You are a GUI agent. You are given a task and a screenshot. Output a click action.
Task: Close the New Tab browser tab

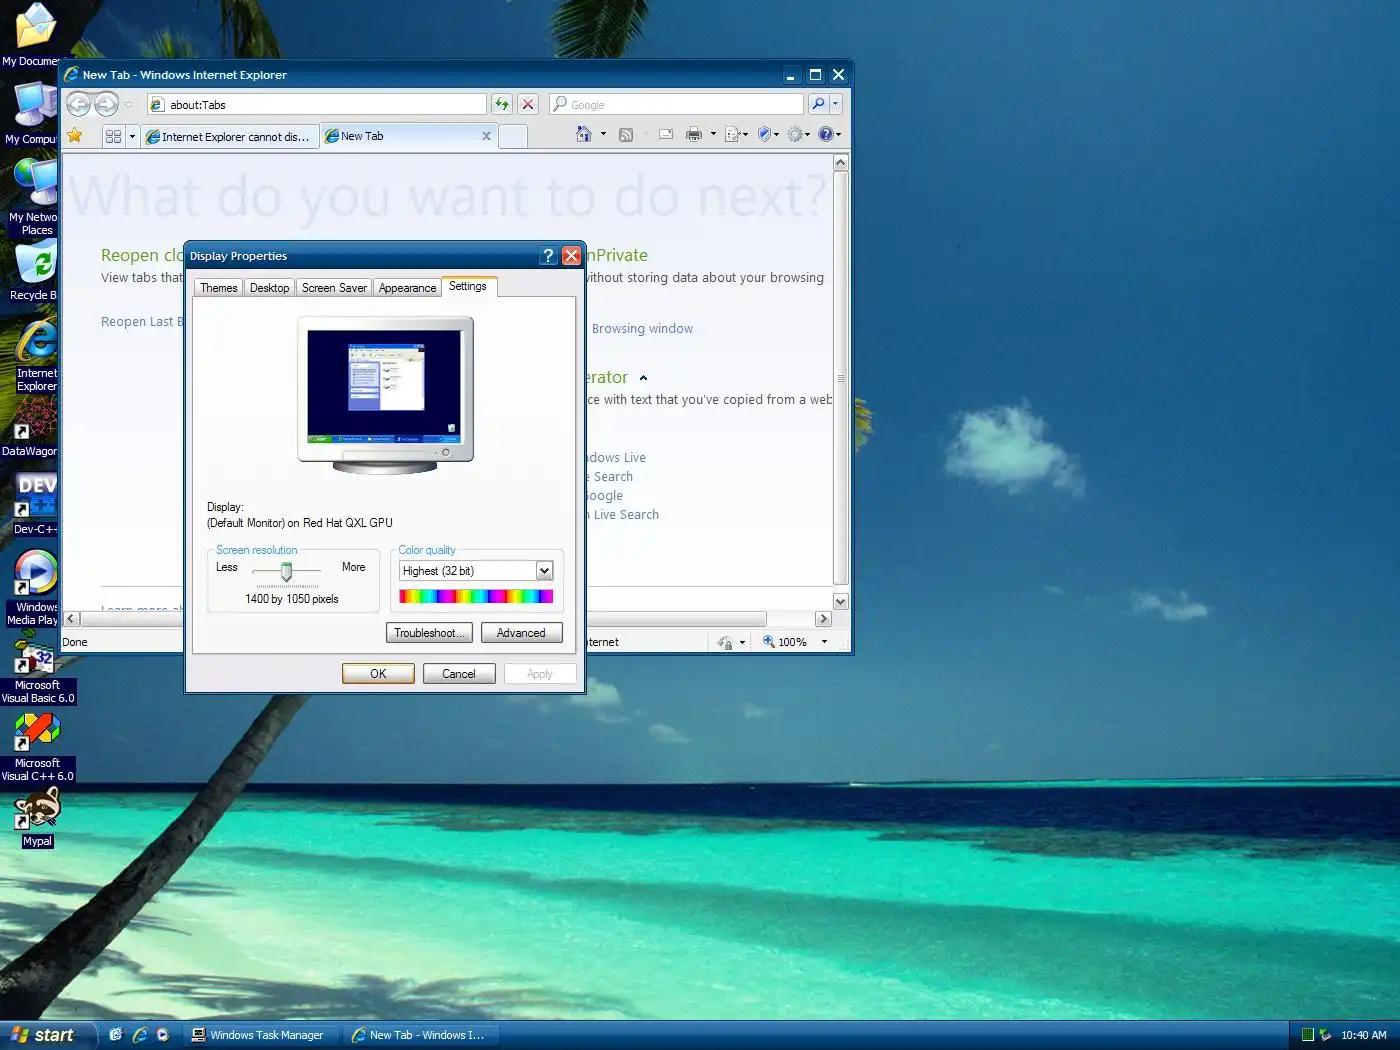(x=486, y=136)
